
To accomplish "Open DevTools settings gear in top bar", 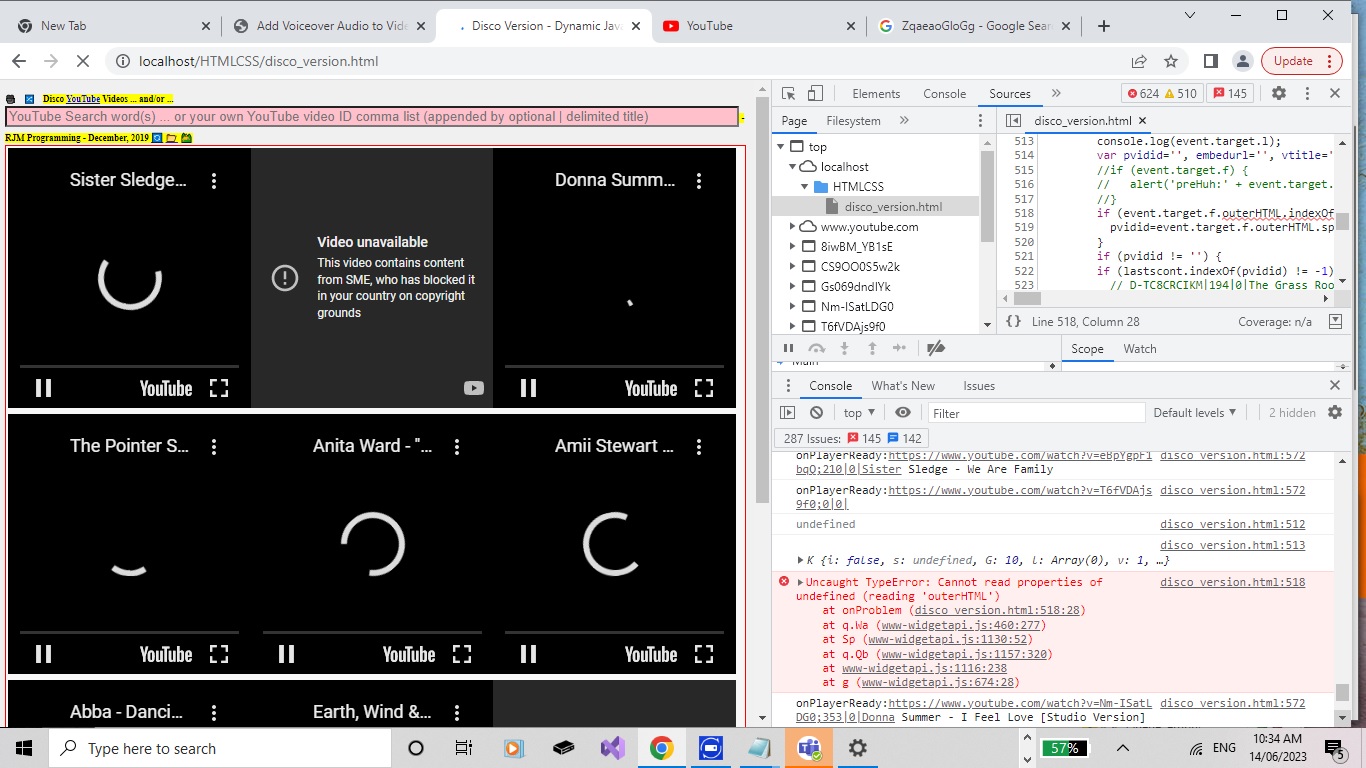I will (1278, 93).
